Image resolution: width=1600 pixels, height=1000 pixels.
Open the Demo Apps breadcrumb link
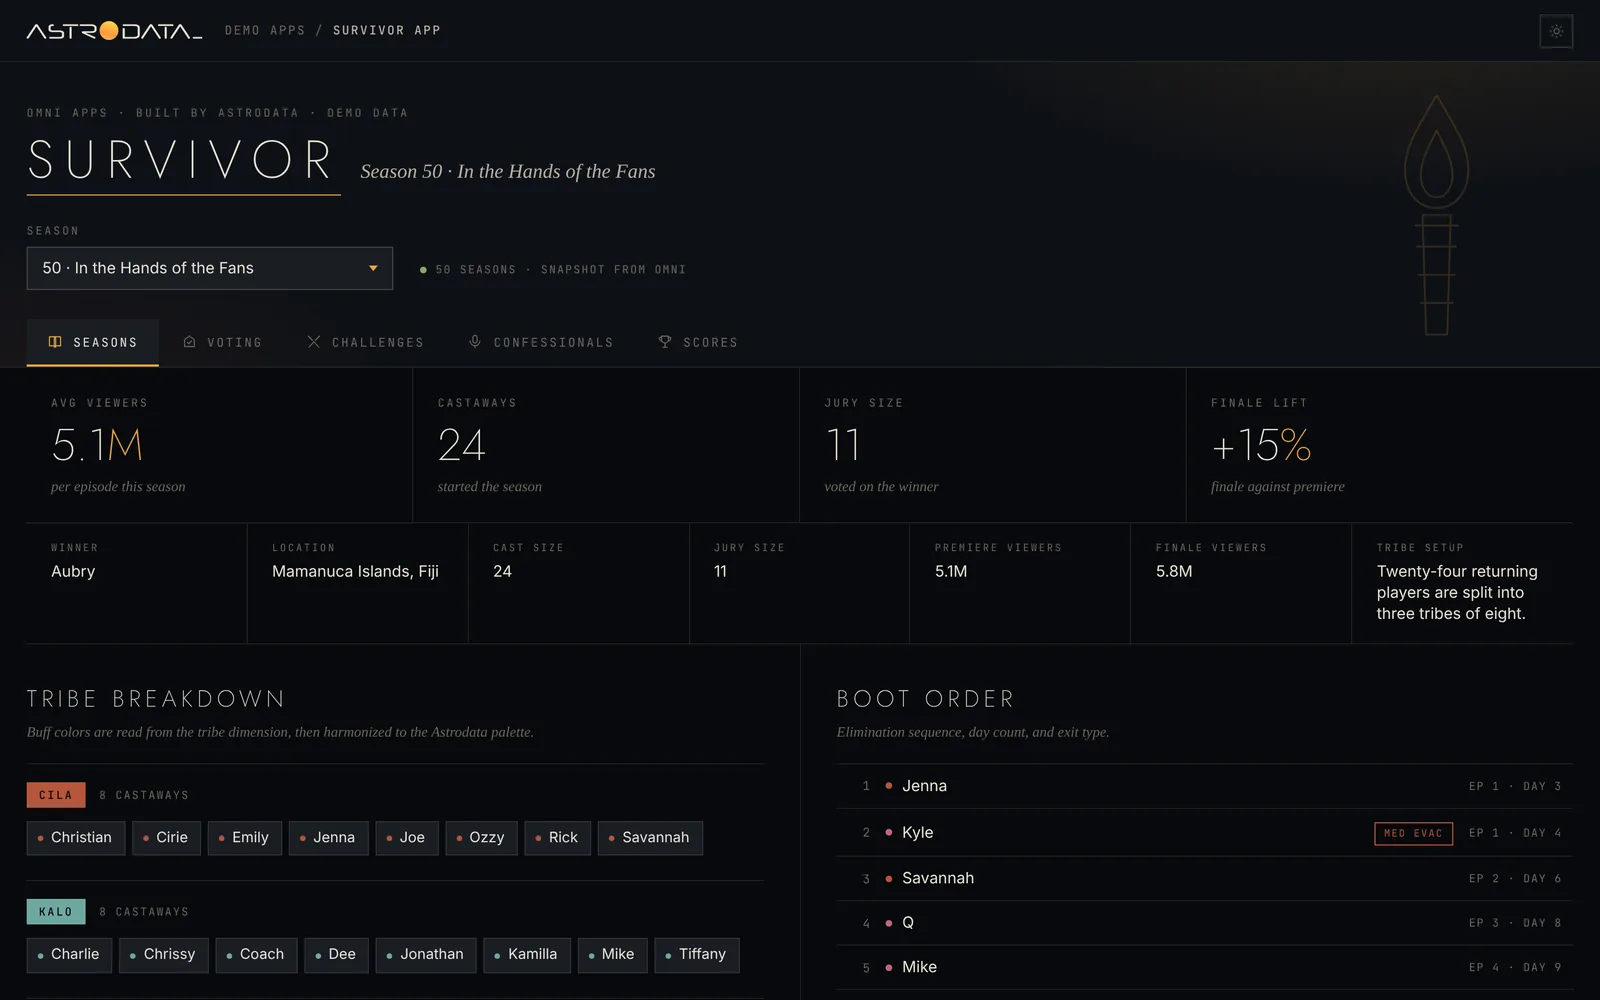265,31
